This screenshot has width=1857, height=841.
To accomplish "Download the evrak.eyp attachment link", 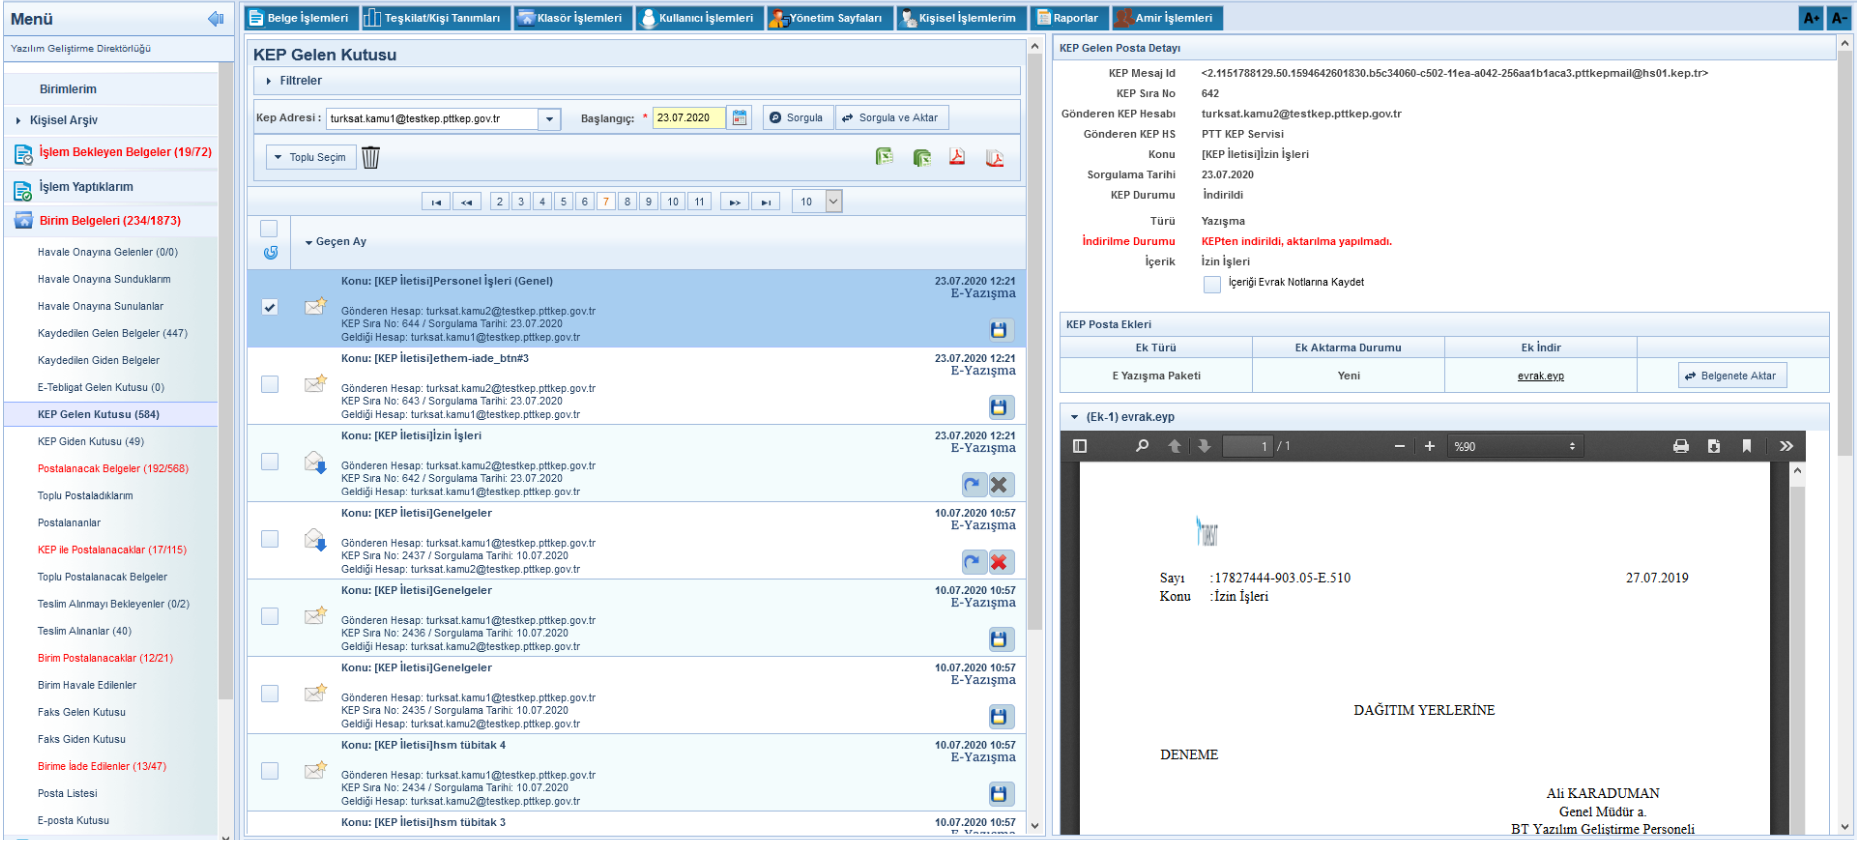I will (x=1540, y=376).
